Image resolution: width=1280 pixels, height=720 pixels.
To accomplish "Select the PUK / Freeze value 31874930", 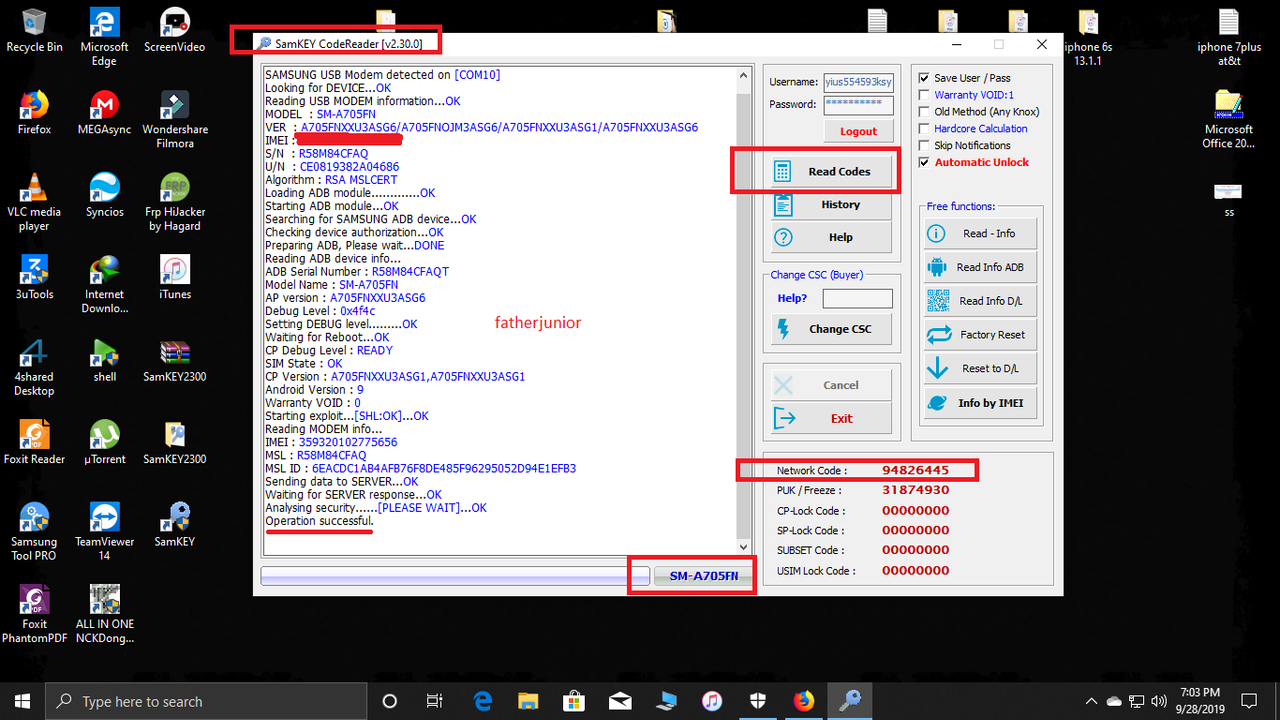I will click(915, 490).
